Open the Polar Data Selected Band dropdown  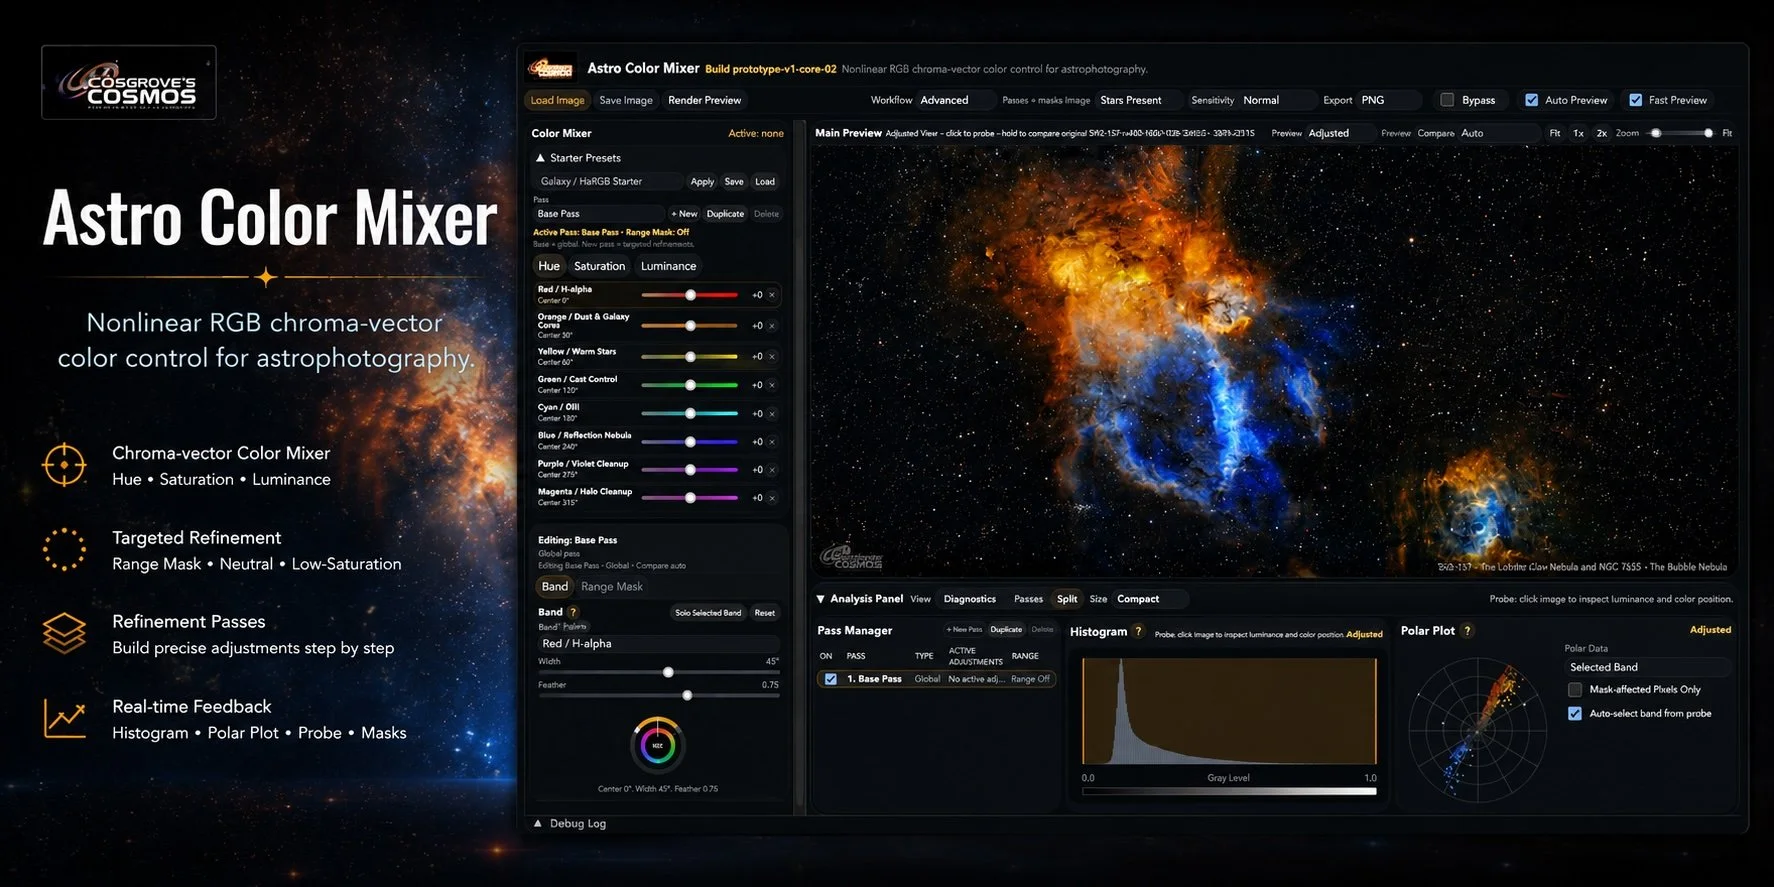(x=1646, y=667)
